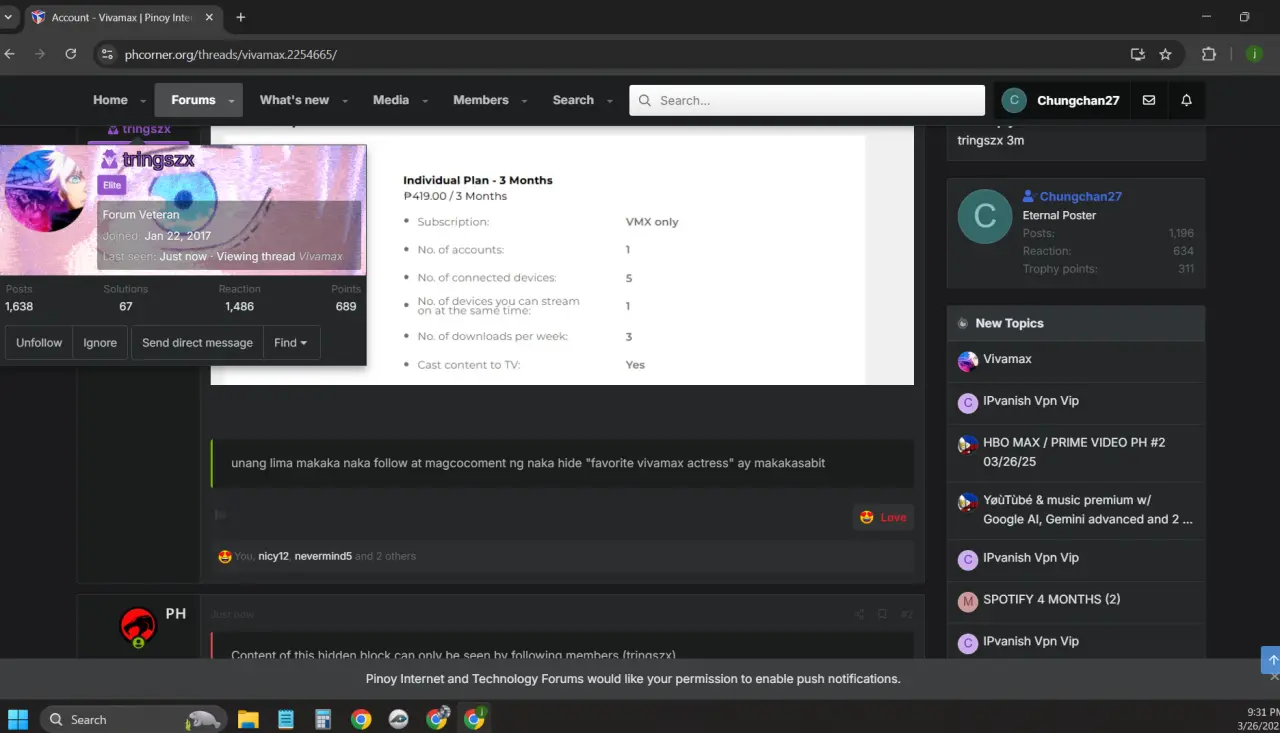The image size is (1280, 733).
Task: Ignore user tringszx
Action: (100, 342)
